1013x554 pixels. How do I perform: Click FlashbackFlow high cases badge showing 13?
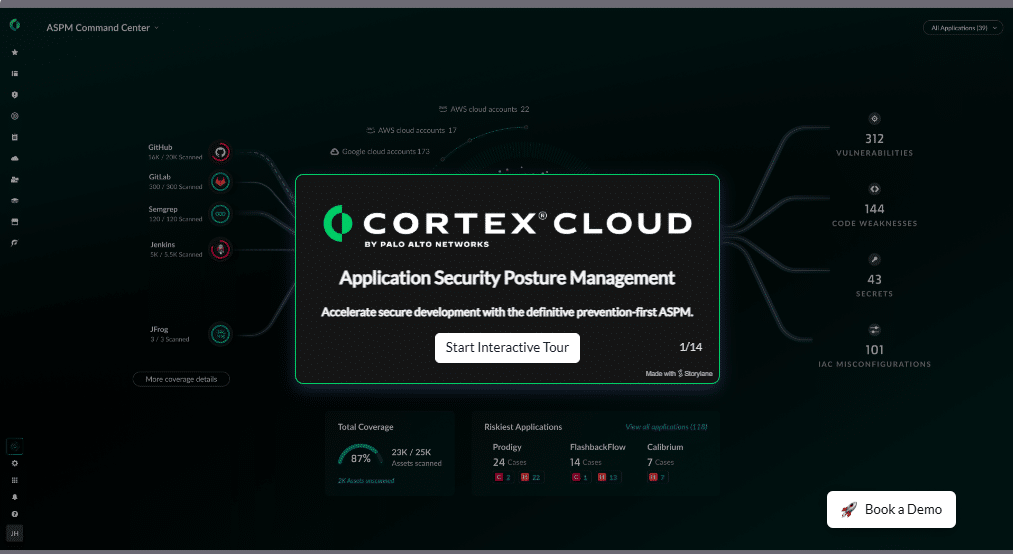click(607, 477)
